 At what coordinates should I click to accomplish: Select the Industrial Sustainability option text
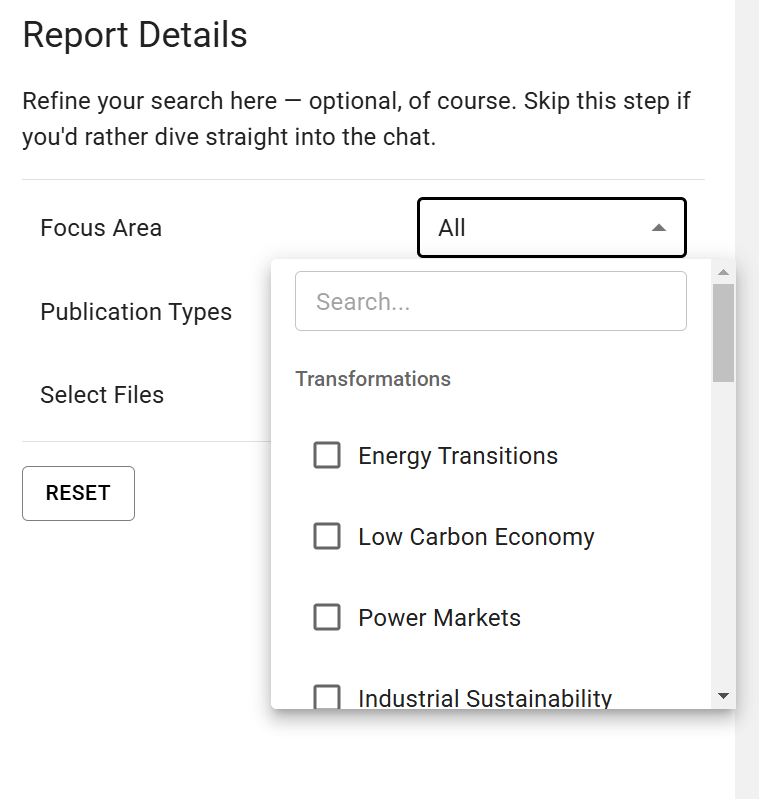[x=485, y=698]
